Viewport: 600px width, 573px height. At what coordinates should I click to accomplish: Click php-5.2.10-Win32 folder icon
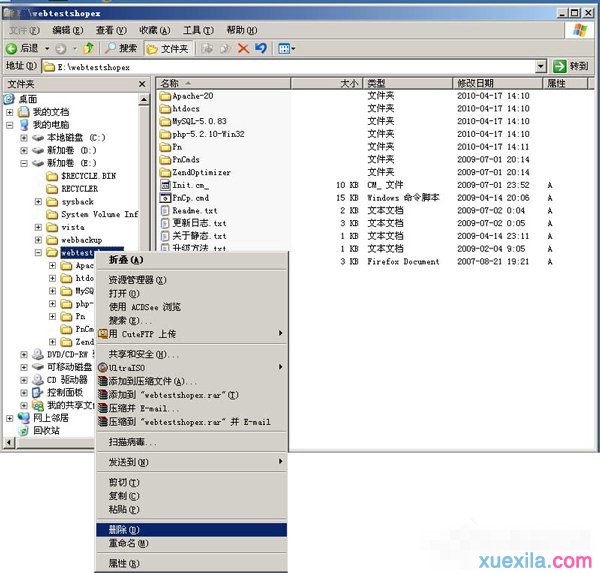[x=165, y=134]
